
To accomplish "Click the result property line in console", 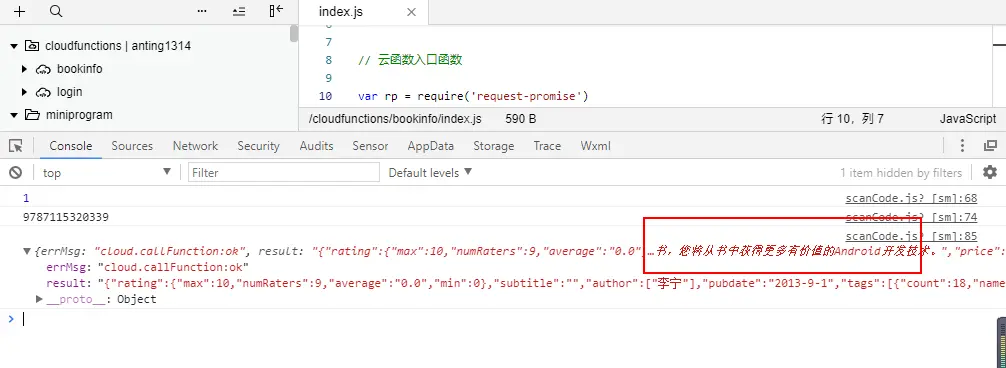I will (526, 283).
